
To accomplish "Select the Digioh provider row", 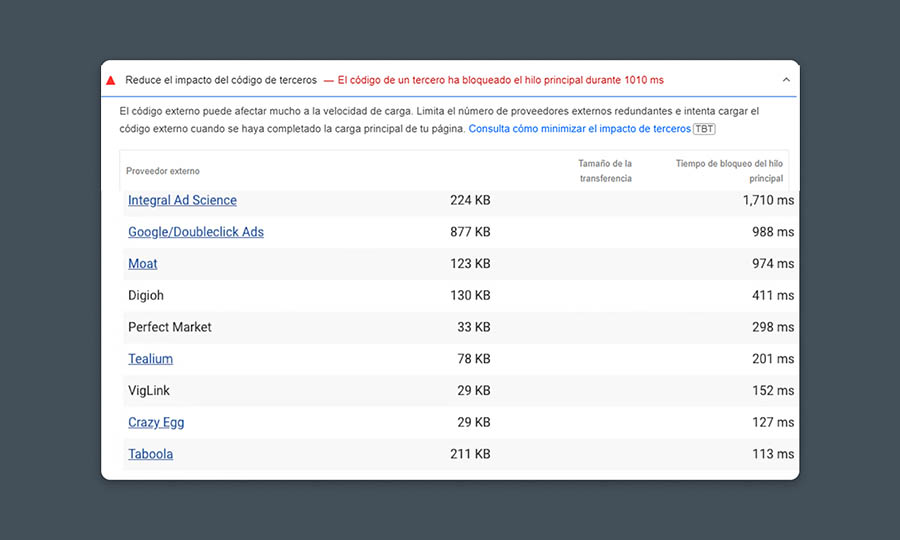I will coord(146,296).
